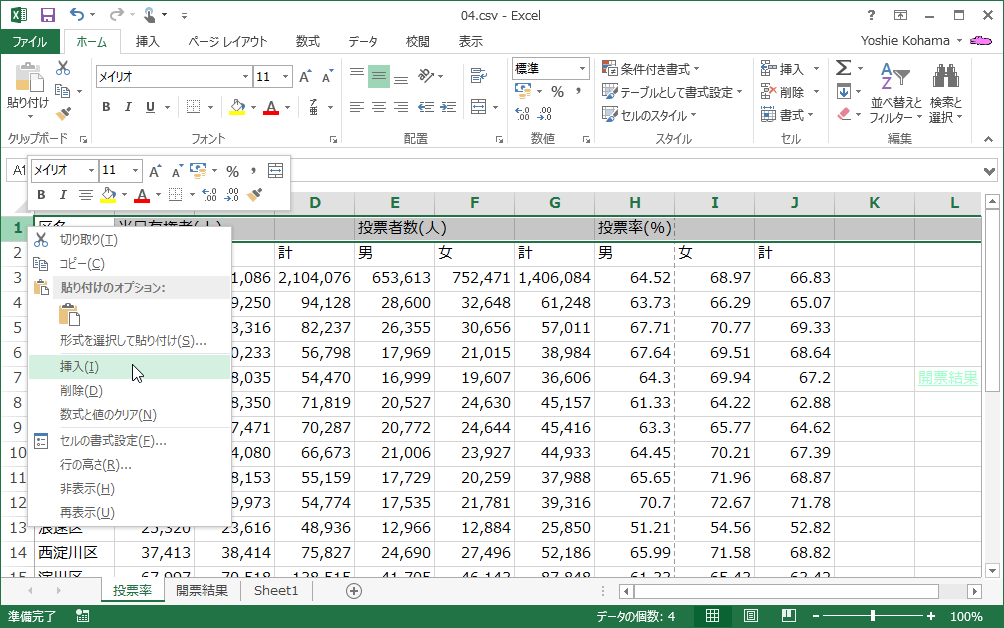Increase font size in the ribbon
Viewport: 1004px width, 628px height.
[x=305, y=77]
